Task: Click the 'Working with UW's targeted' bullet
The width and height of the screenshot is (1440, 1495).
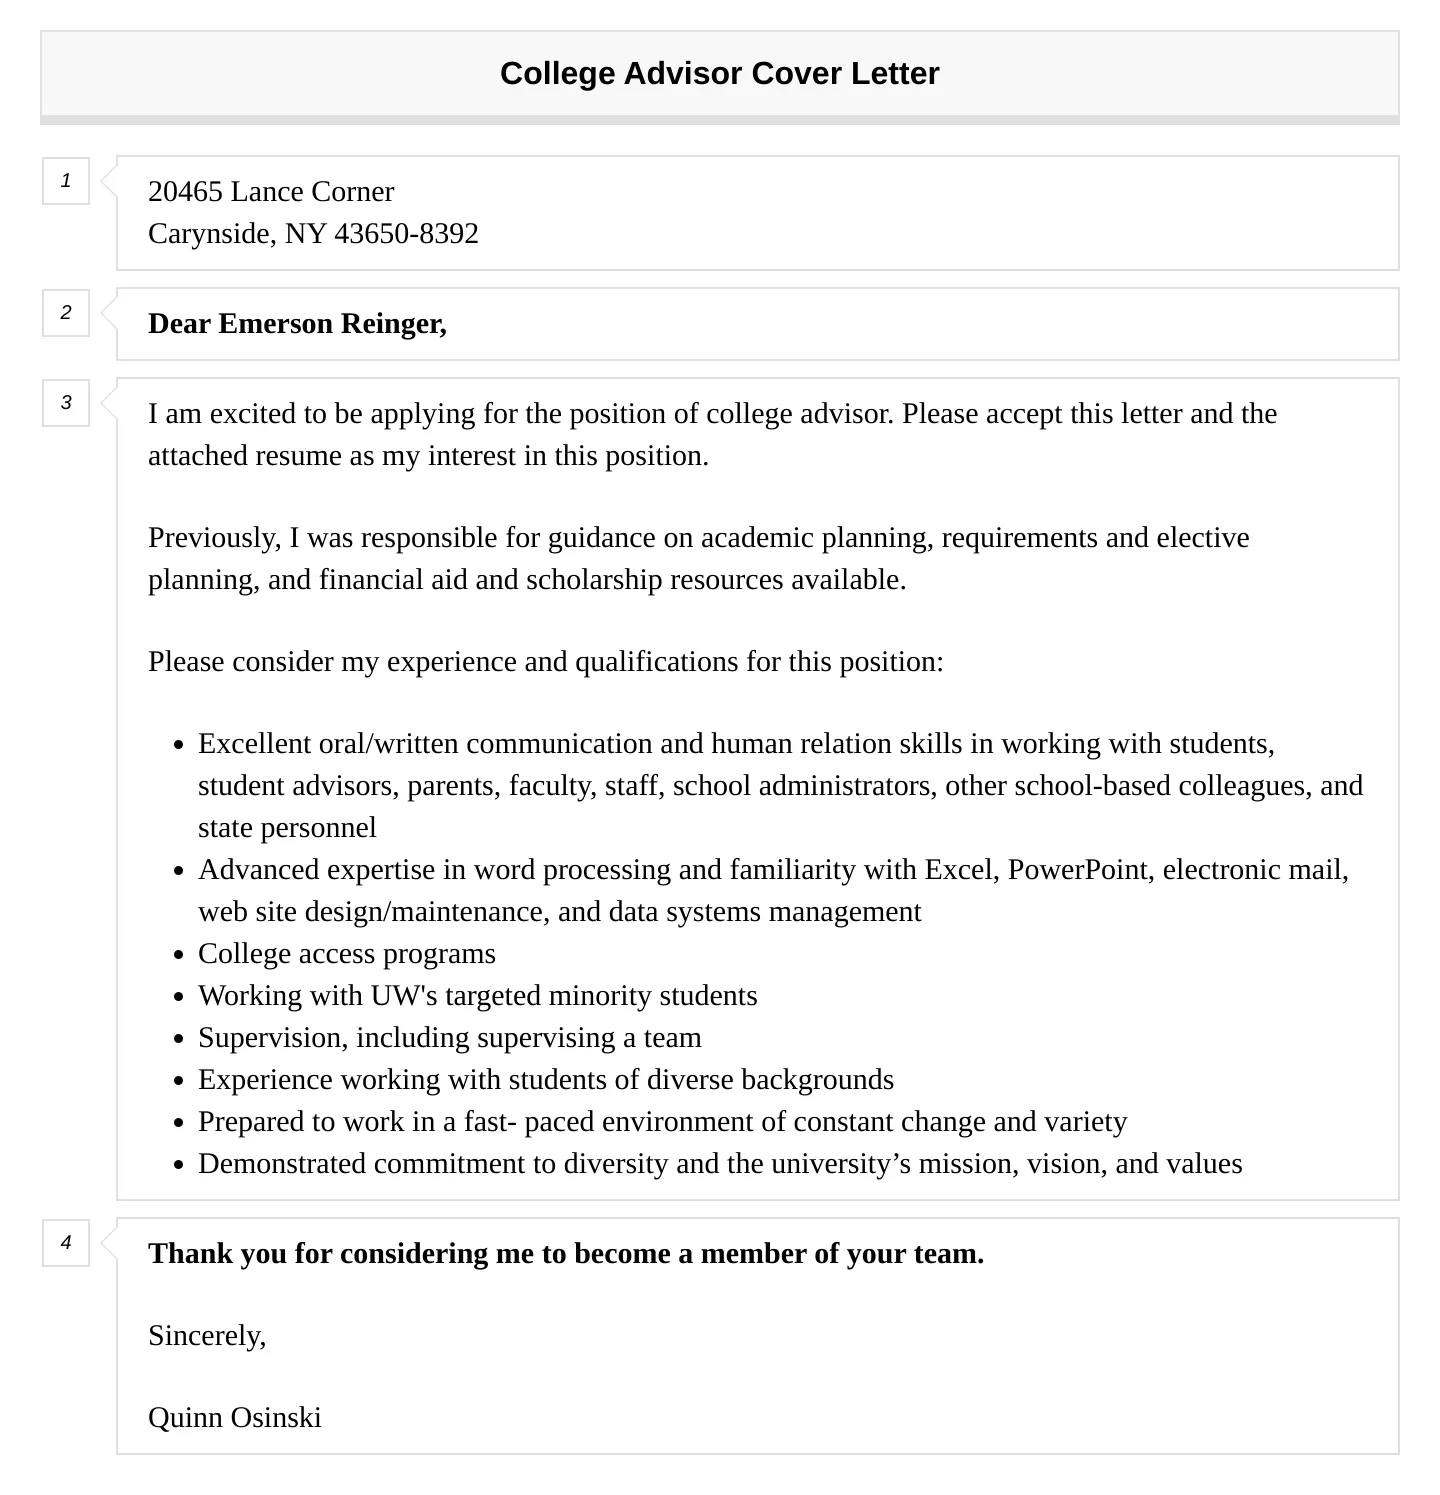Action: [477, 996]
